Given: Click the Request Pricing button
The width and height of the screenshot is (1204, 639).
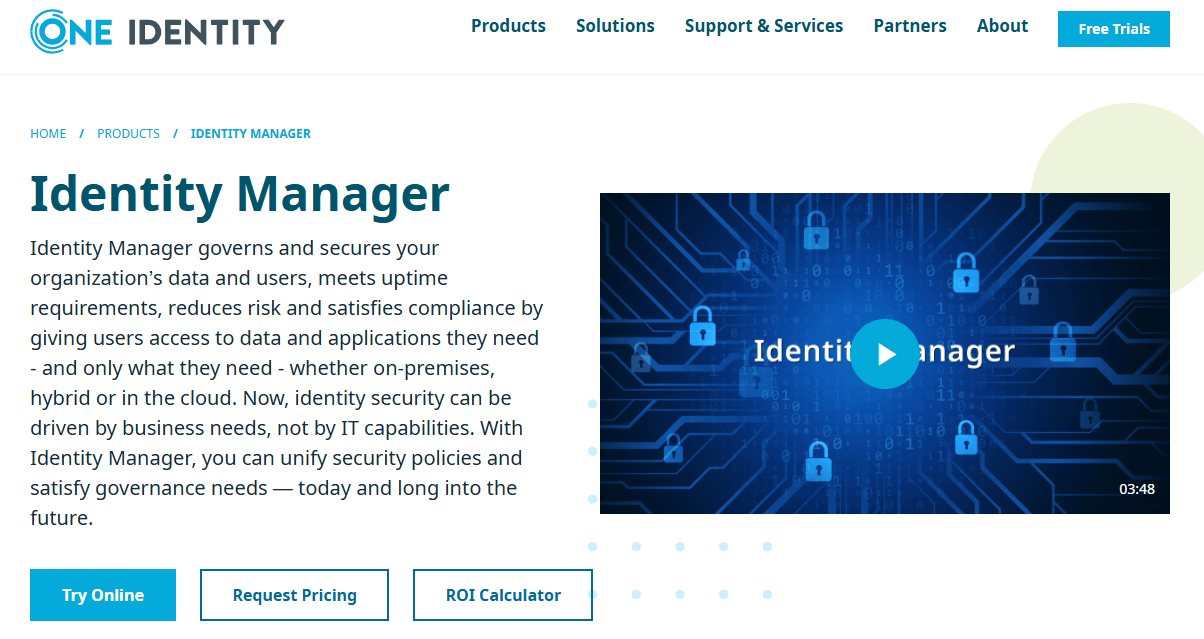Looking at the screenshot, I should coord(294,595).
